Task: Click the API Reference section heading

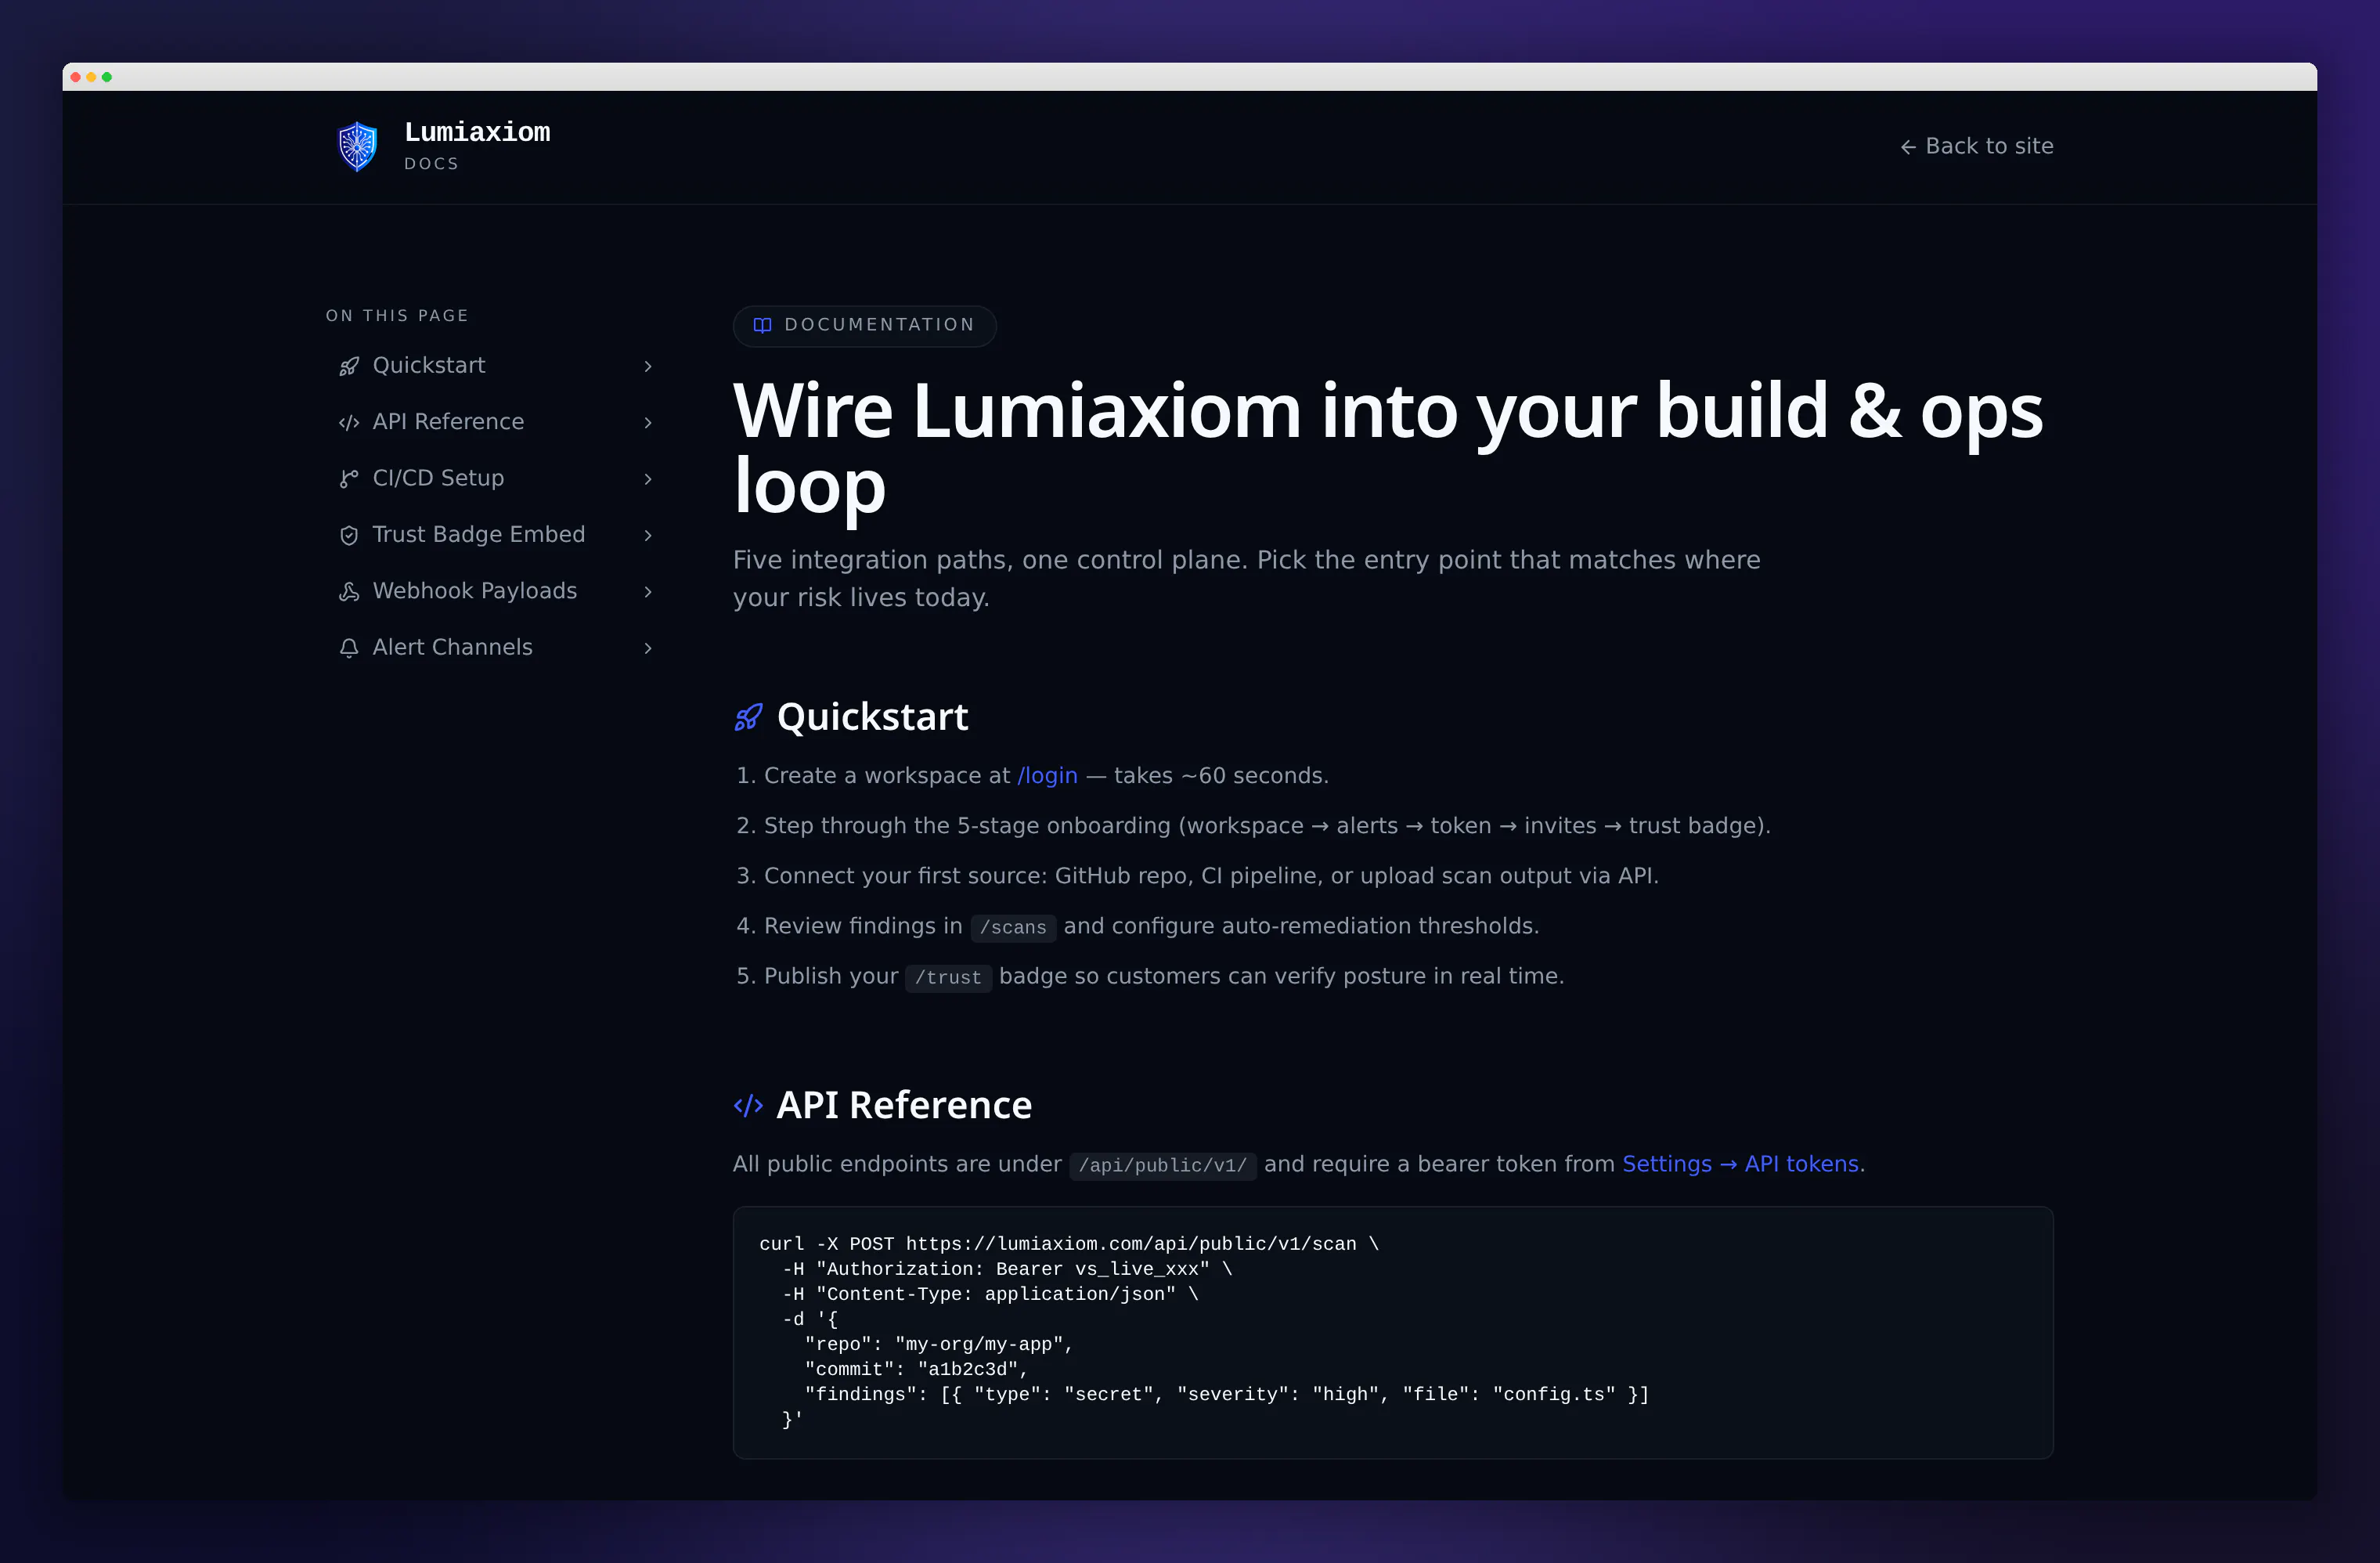Action: [904, 1105]
